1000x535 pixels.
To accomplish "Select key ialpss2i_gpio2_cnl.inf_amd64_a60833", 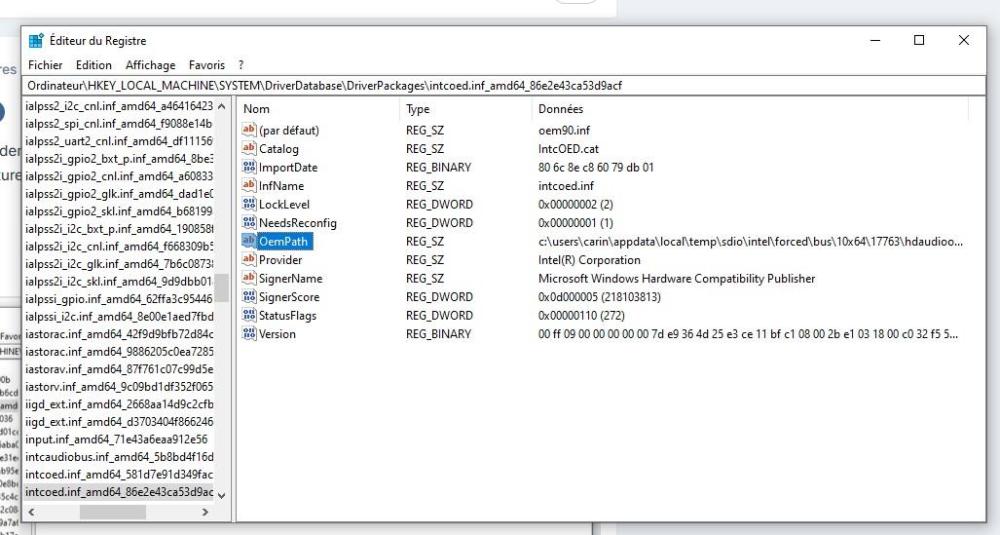I will [x=119, y=176].
